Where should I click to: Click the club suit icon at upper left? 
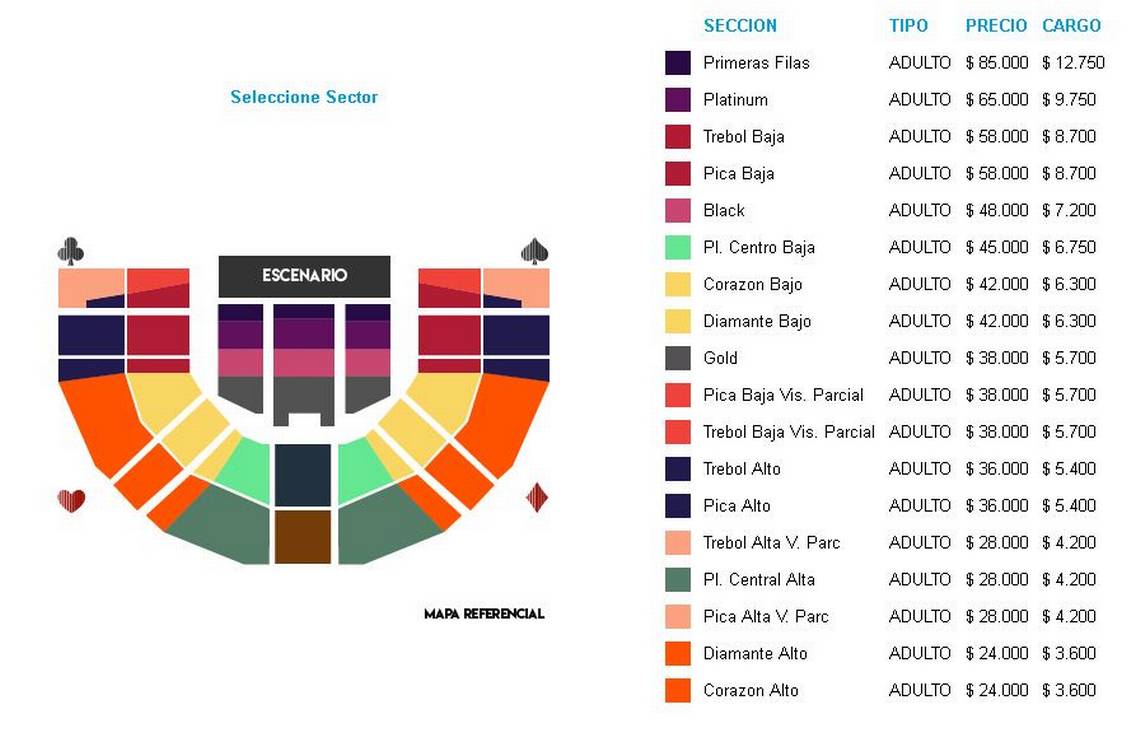(71, 251)
